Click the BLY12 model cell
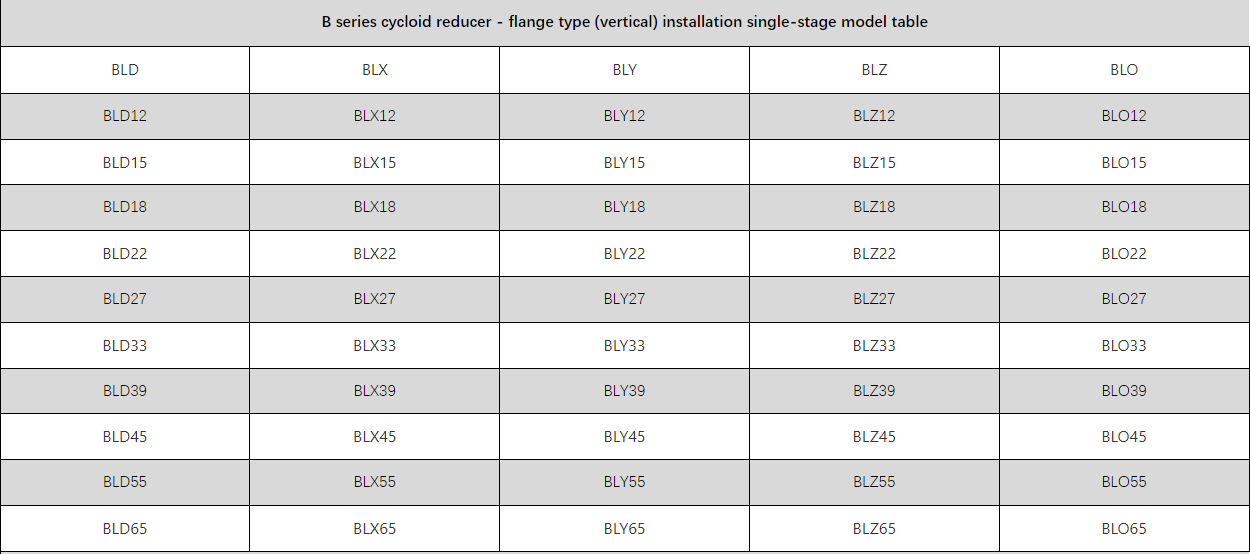Screen dimensions: 1250x554 click(x=625, y=116)
